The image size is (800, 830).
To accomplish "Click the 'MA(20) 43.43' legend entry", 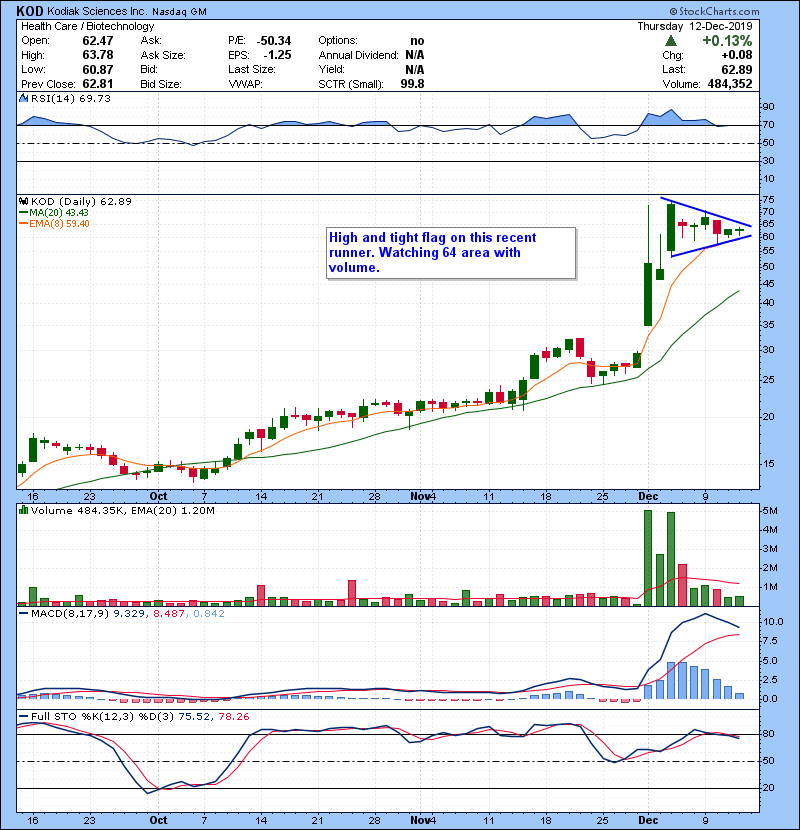I will (59, 212).
